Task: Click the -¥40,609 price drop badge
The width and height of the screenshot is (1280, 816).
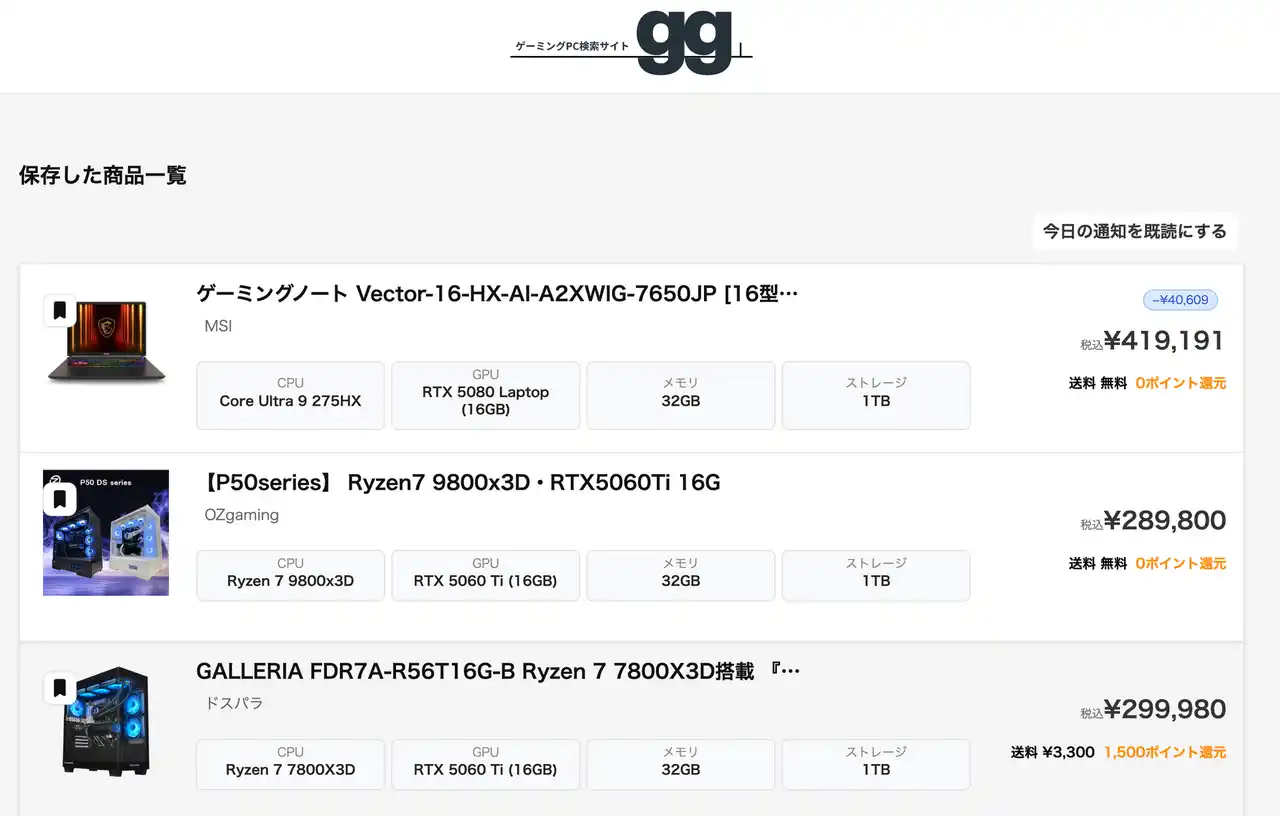Action: tap(1179, 299)
